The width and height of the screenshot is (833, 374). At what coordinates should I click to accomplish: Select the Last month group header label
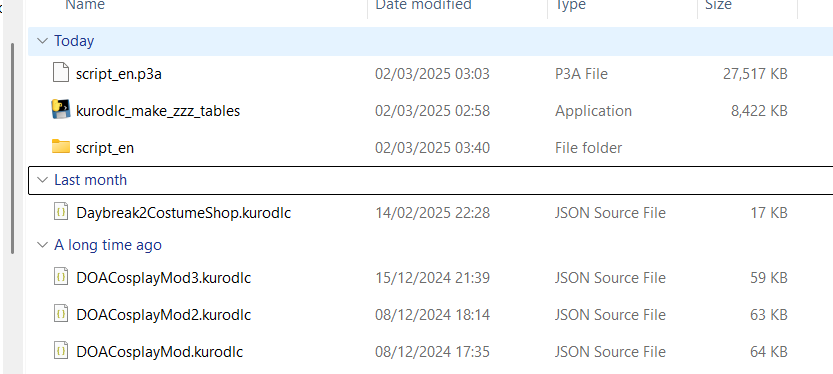[x=90, y=180]
